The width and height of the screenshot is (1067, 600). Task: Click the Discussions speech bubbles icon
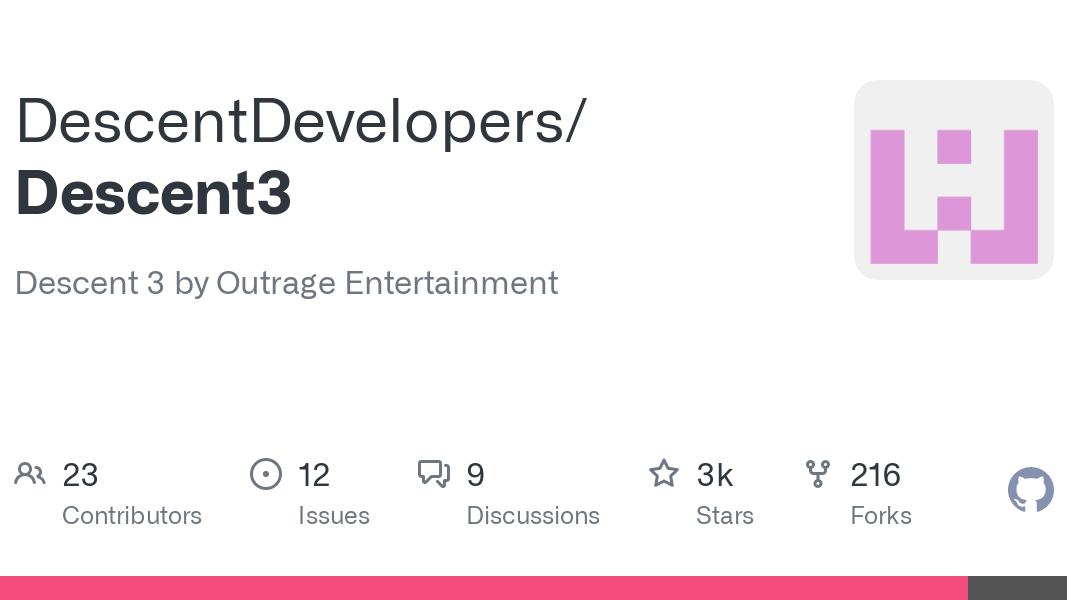click(434, 474)
